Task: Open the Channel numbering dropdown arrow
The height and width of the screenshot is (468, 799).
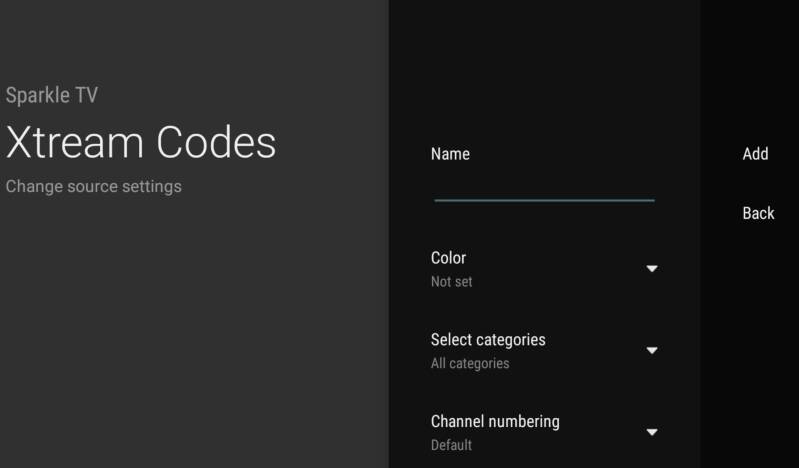Action: (x=652, y=432)
